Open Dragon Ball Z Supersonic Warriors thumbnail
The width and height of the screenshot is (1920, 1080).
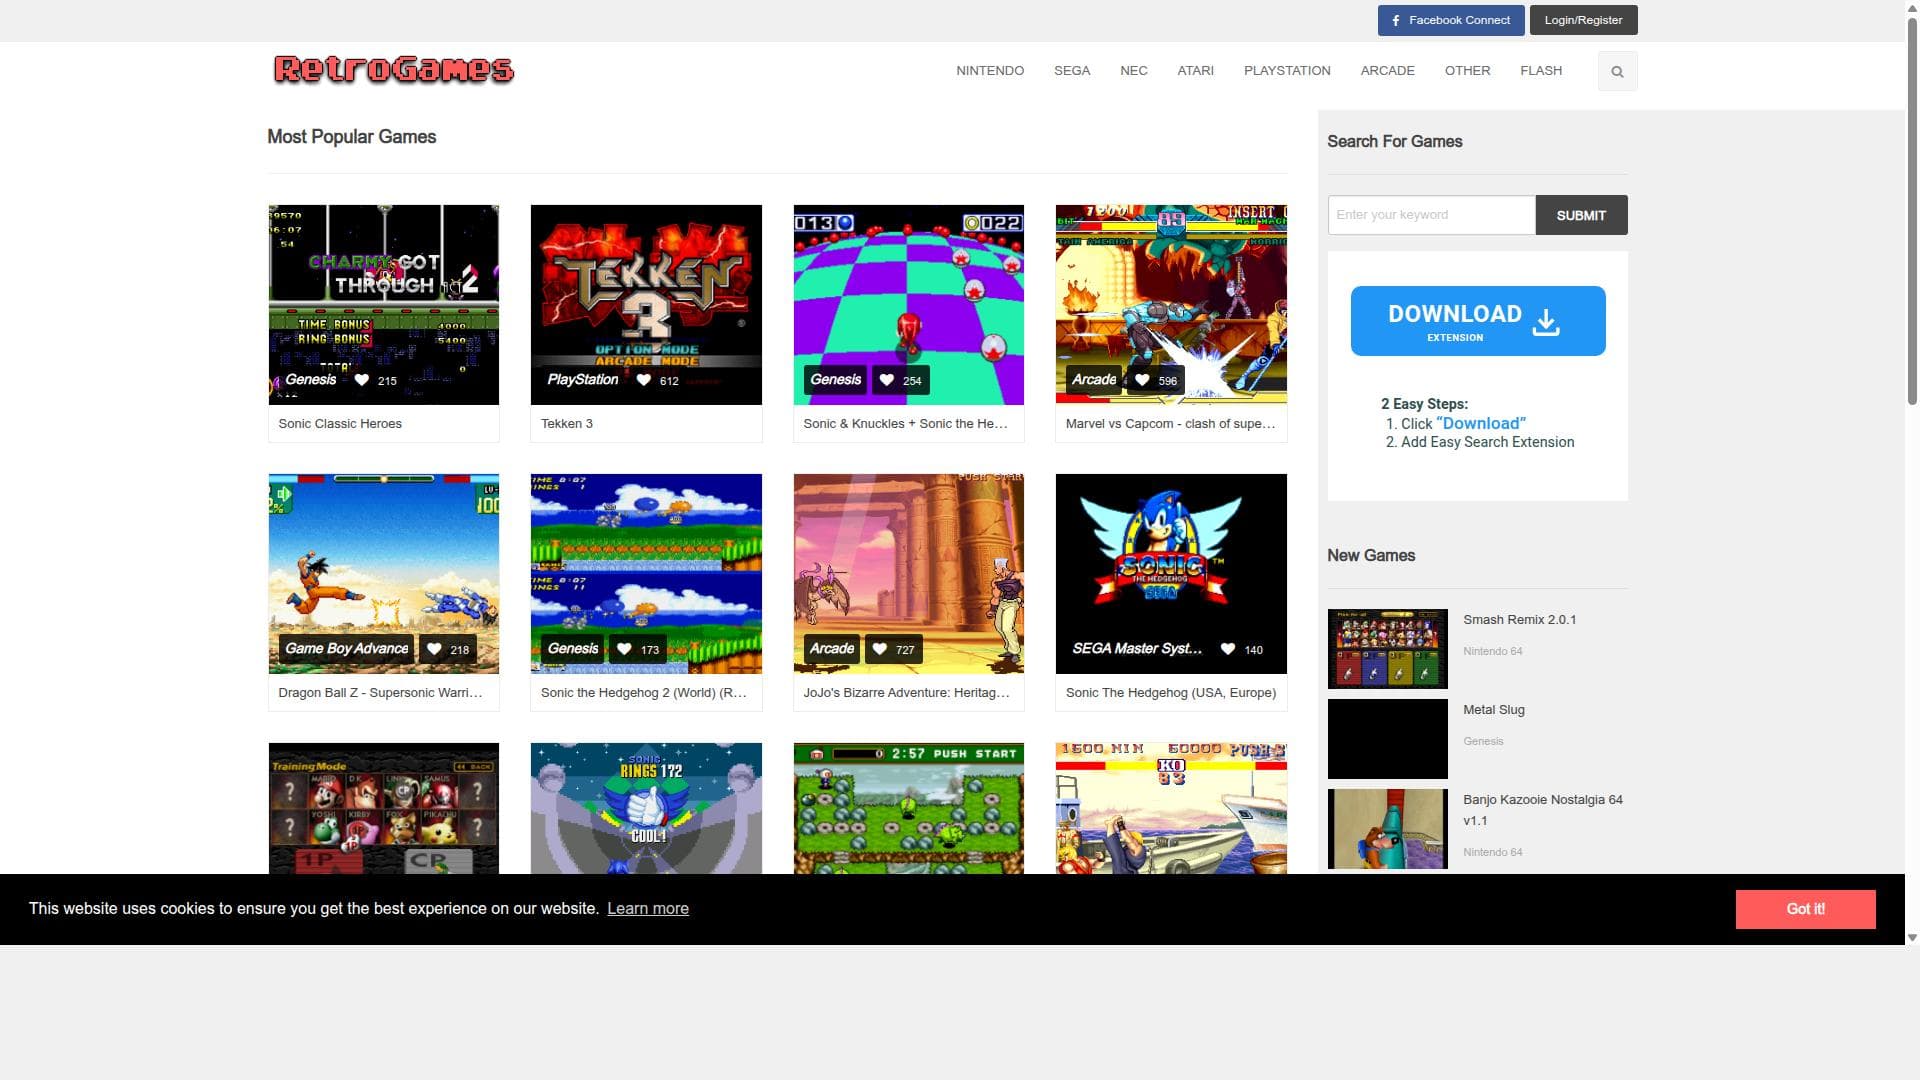(383, 574)
